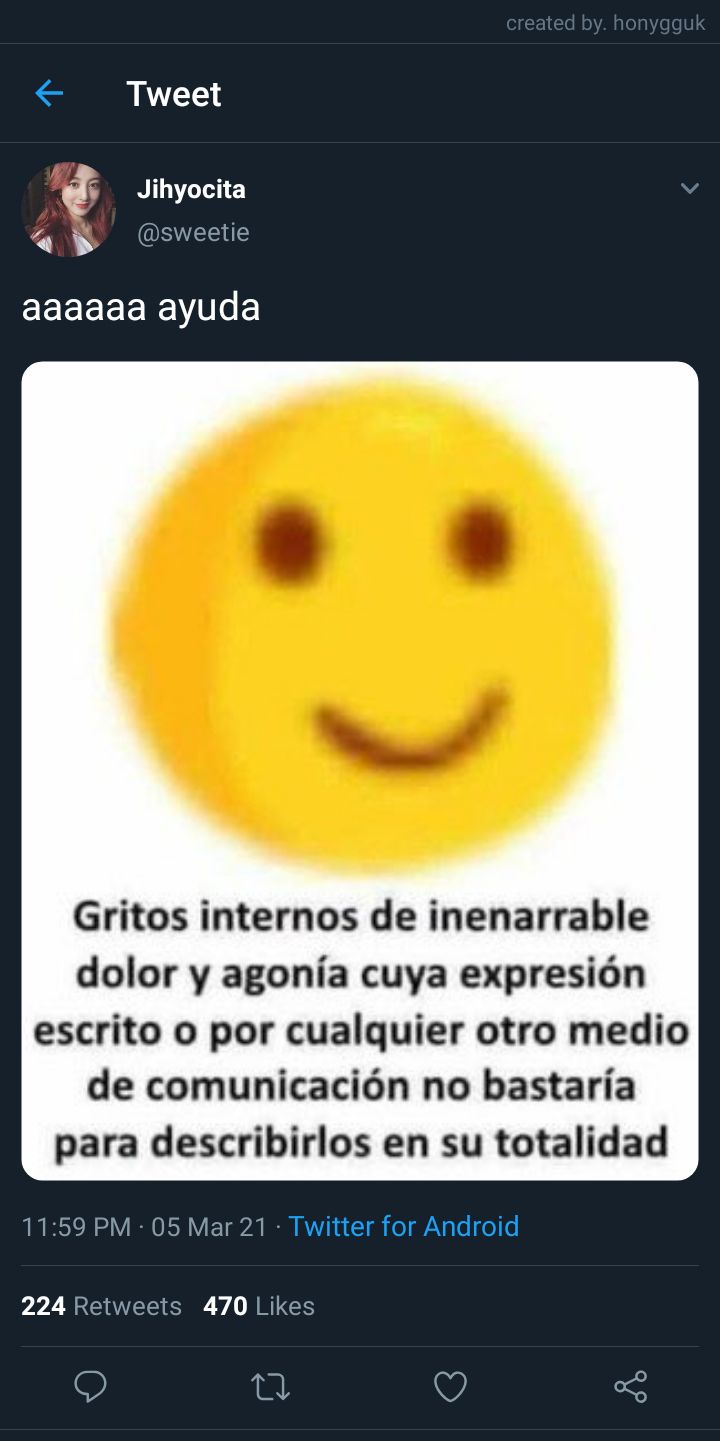Open Jihyocita's profile picture
Viewport: 720px width, 1441px height.
click(69, 210)
